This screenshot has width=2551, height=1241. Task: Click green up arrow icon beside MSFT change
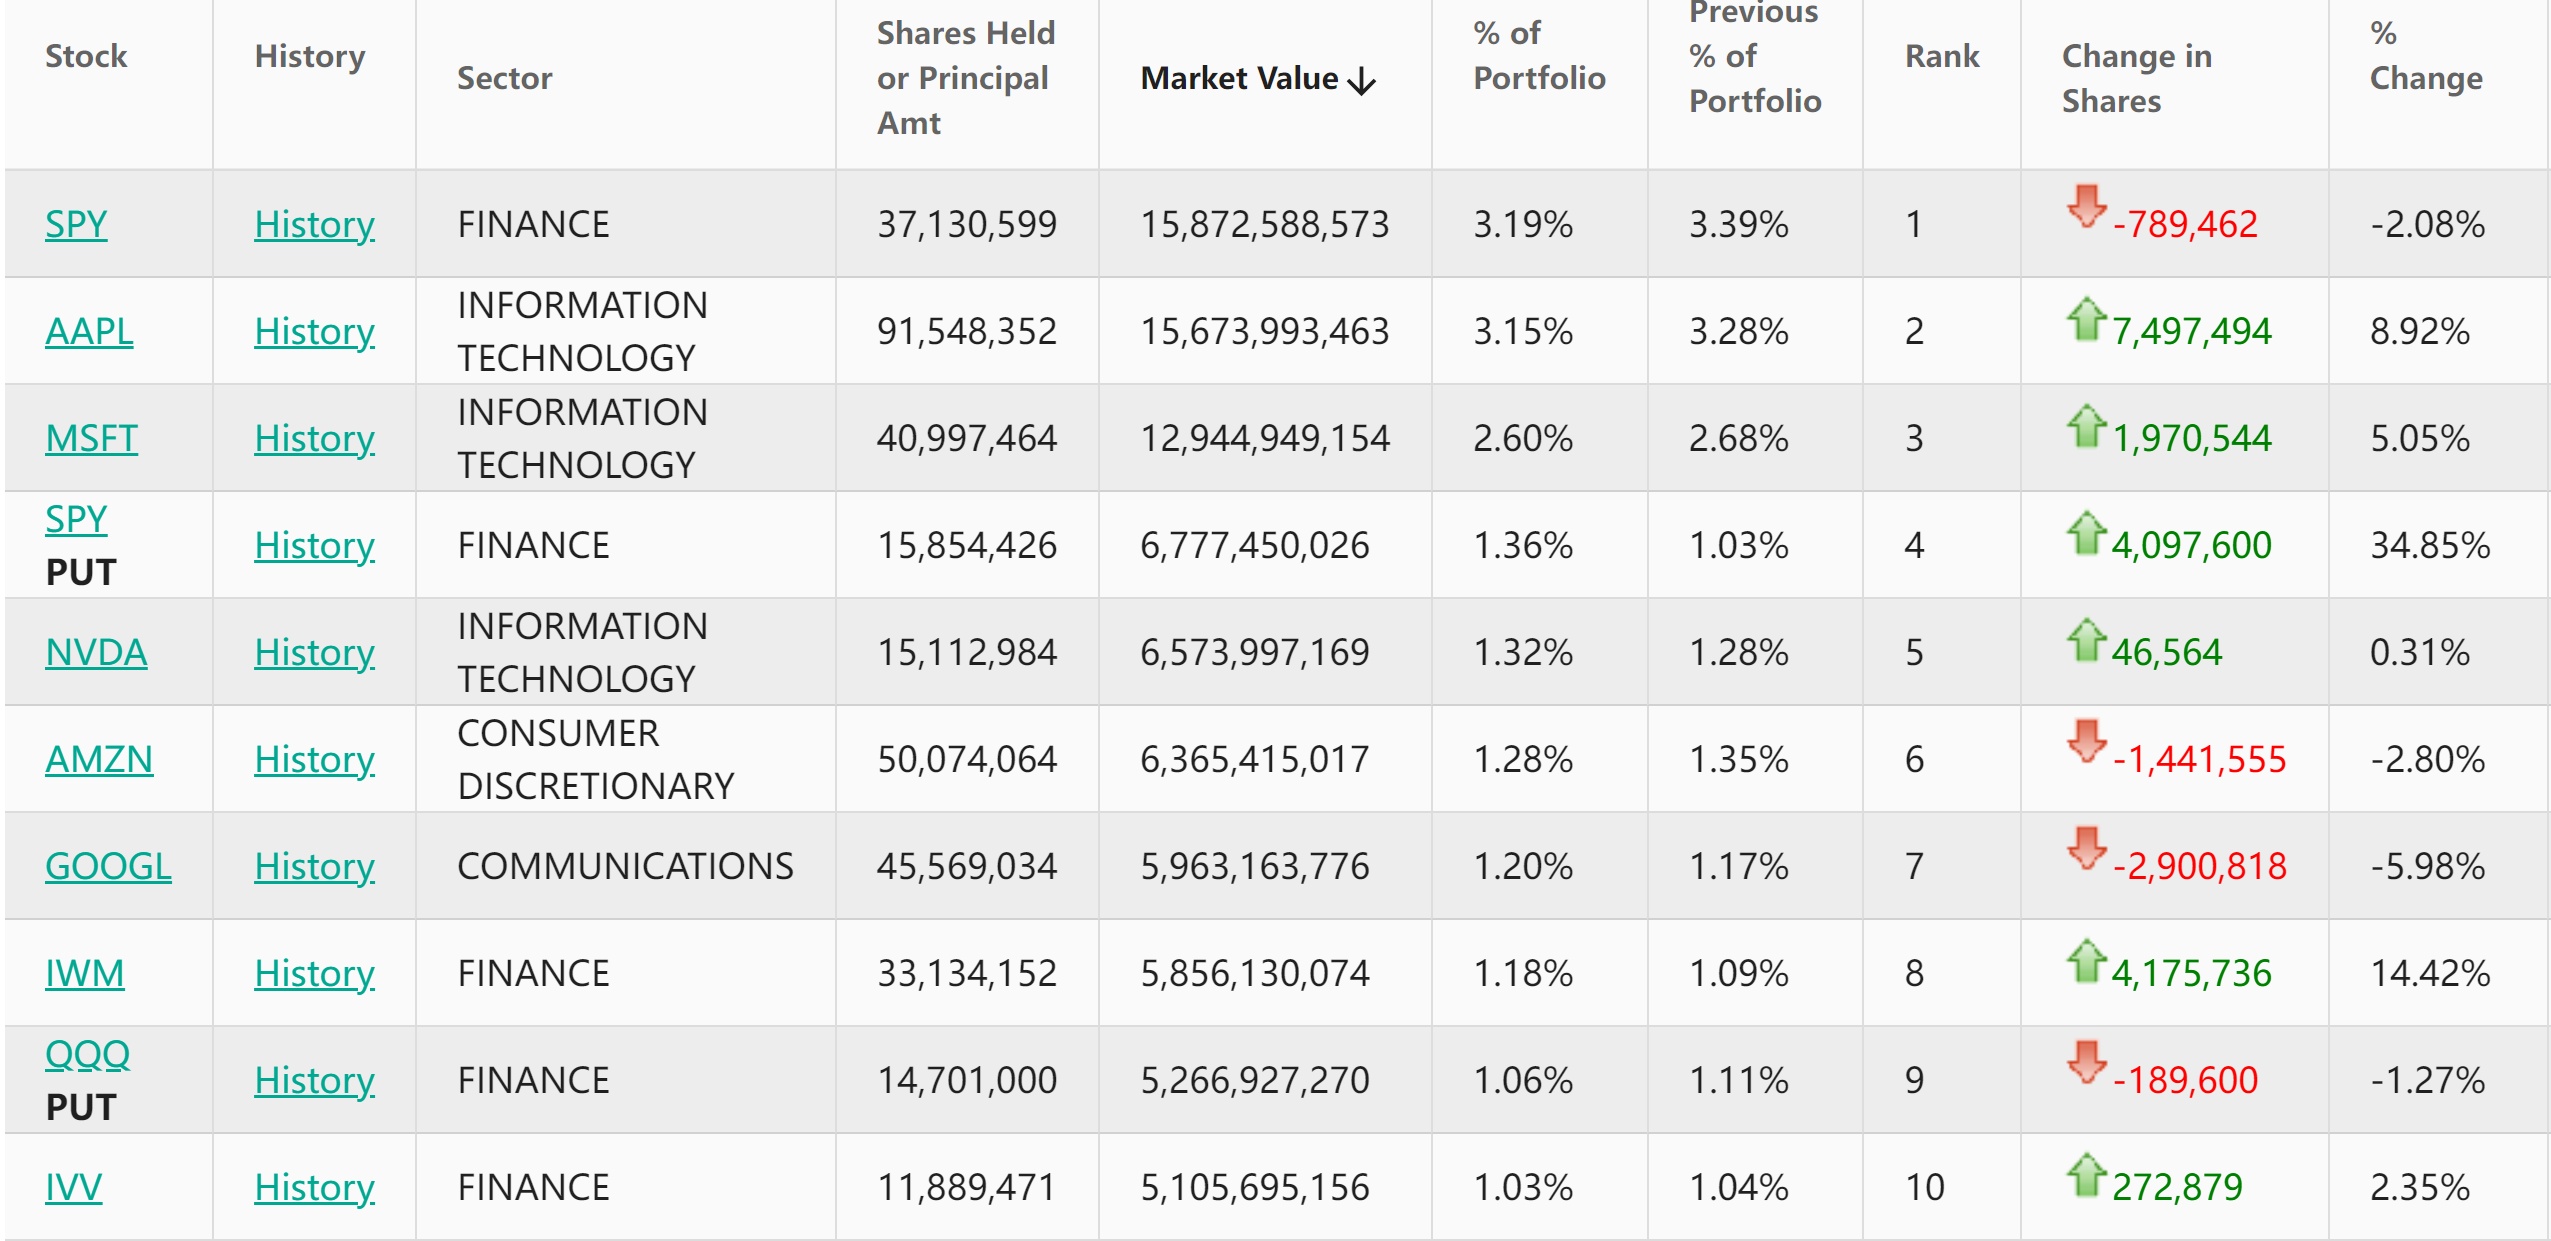(2085, 427)
